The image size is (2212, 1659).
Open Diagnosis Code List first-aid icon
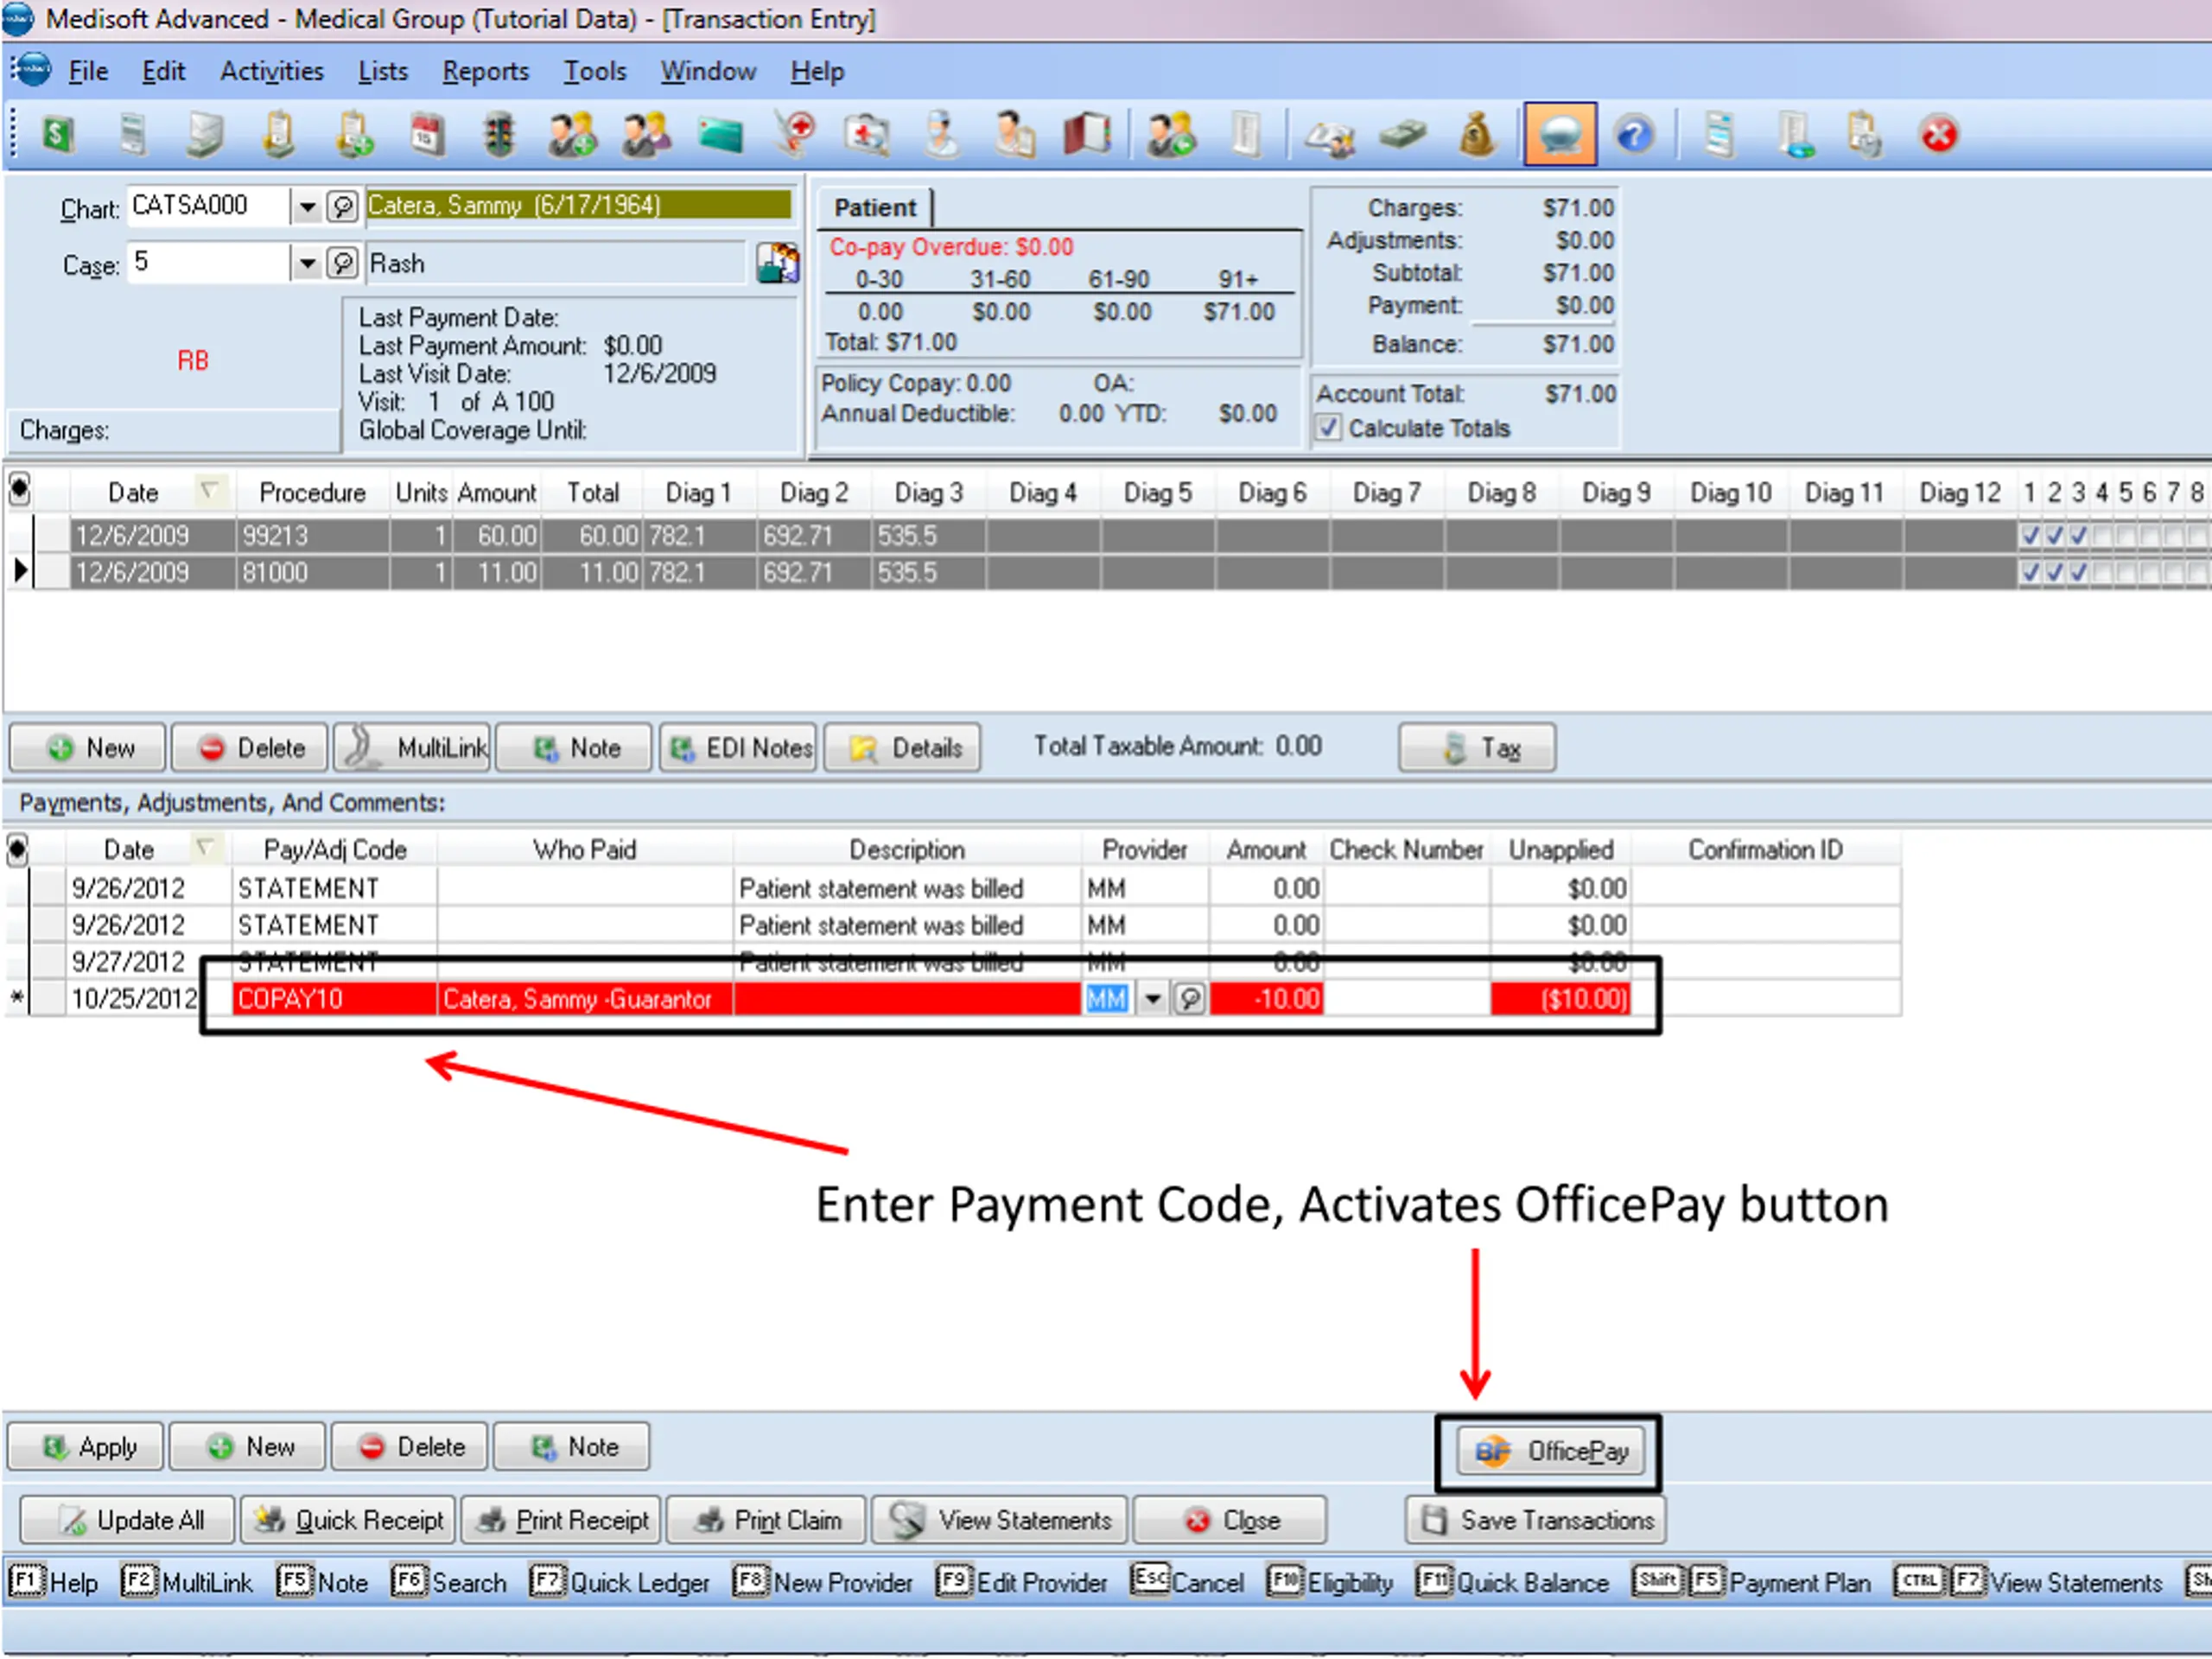[x=867, y=134]
